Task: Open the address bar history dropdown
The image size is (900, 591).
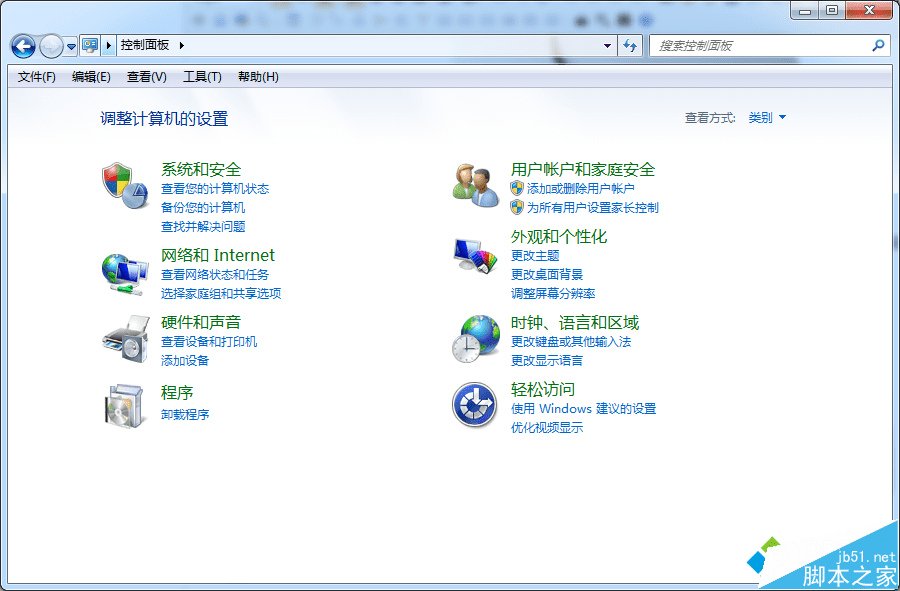Action: click(607, 46)
